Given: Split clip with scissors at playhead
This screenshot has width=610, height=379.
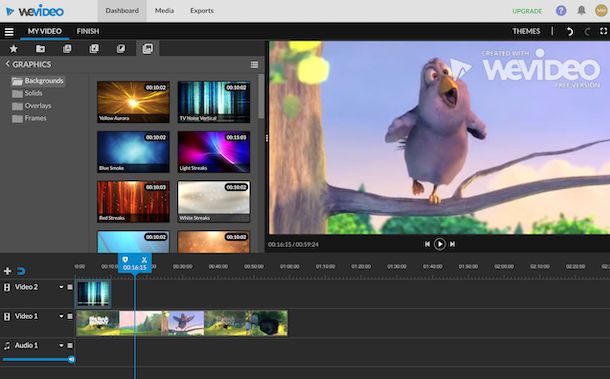Looking at the screenshot, I should pos(144,260).
